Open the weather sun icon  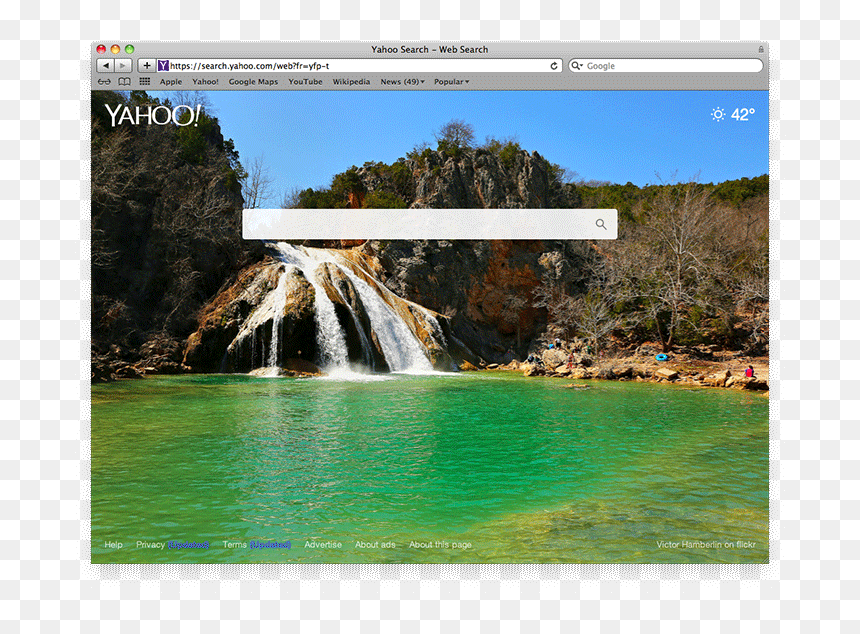click(x=718, y=114)
